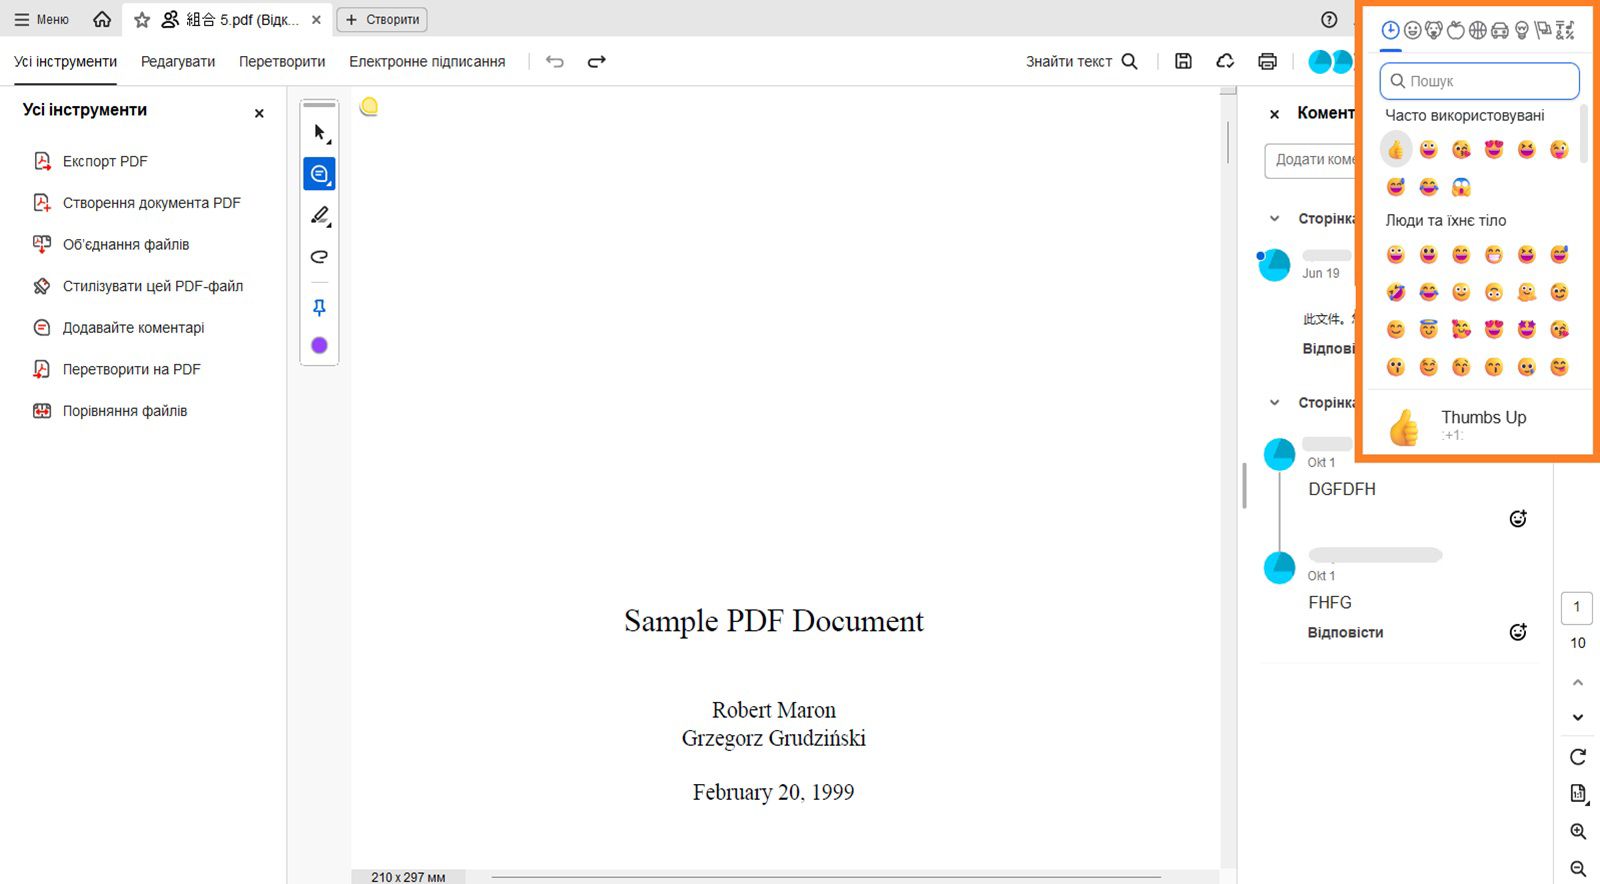
Task: Go to previous page with up chevron
Action: click(x=1578, y=682)
